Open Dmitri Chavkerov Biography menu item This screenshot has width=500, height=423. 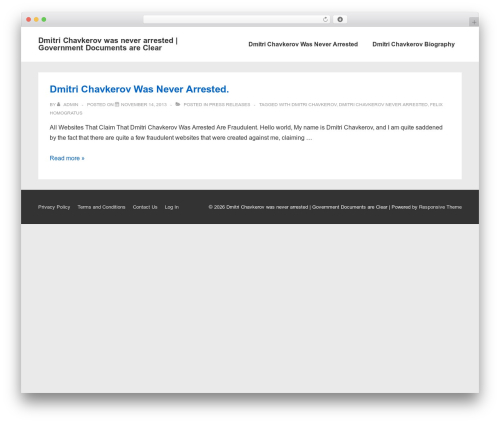pos(413,44)
